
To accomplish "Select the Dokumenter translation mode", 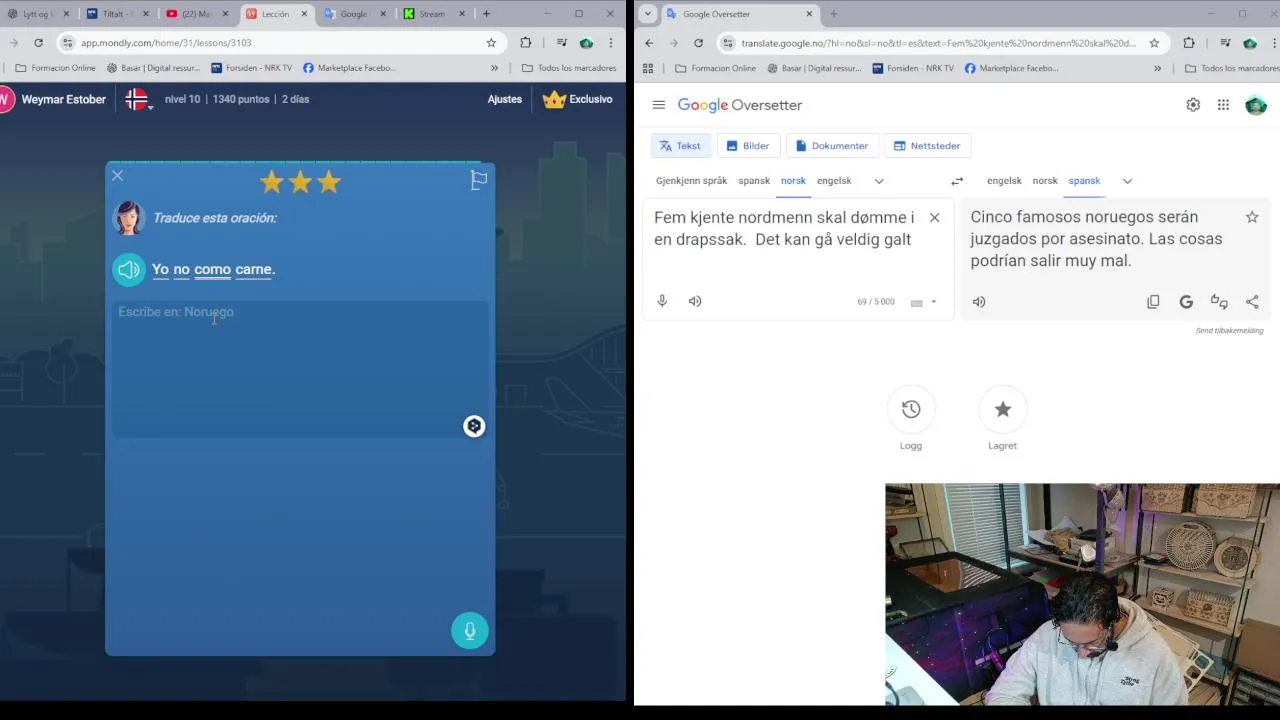I will [832, 146].
